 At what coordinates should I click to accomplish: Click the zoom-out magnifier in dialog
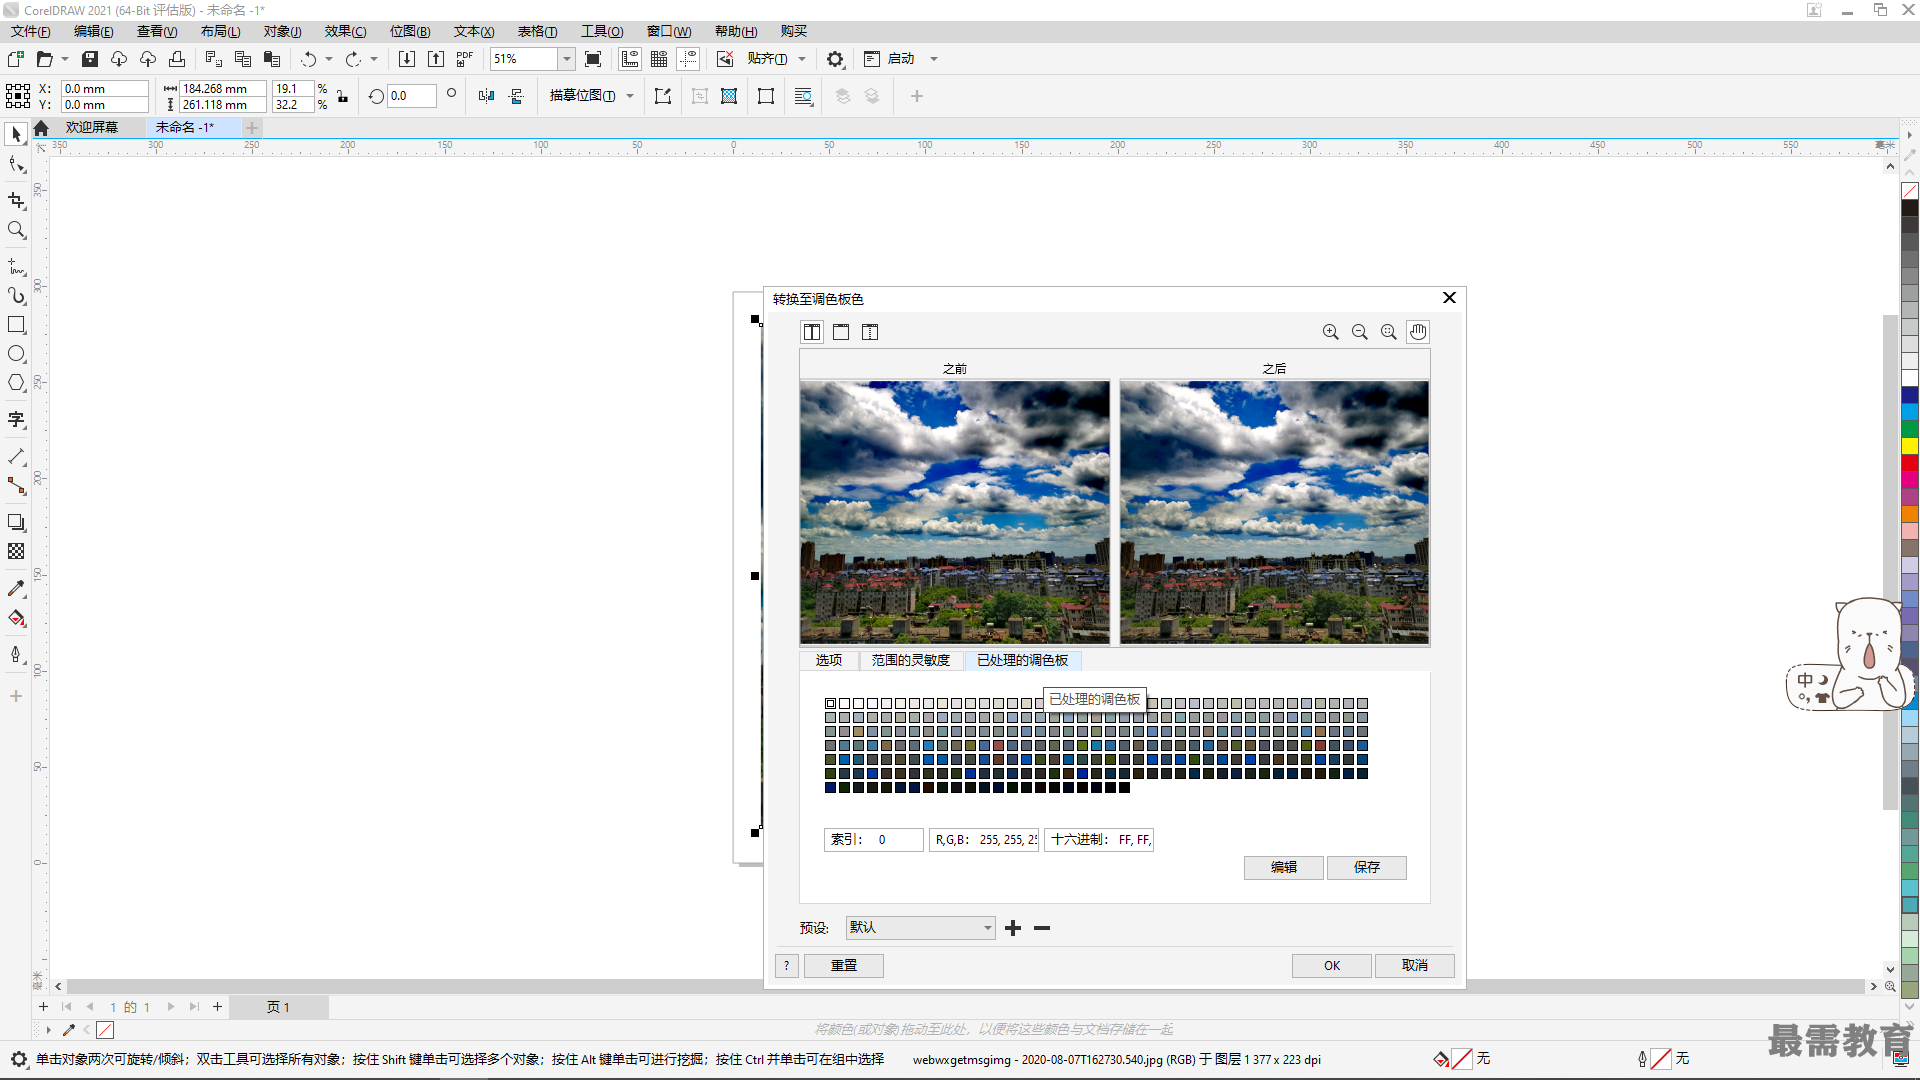point(1360,332)
